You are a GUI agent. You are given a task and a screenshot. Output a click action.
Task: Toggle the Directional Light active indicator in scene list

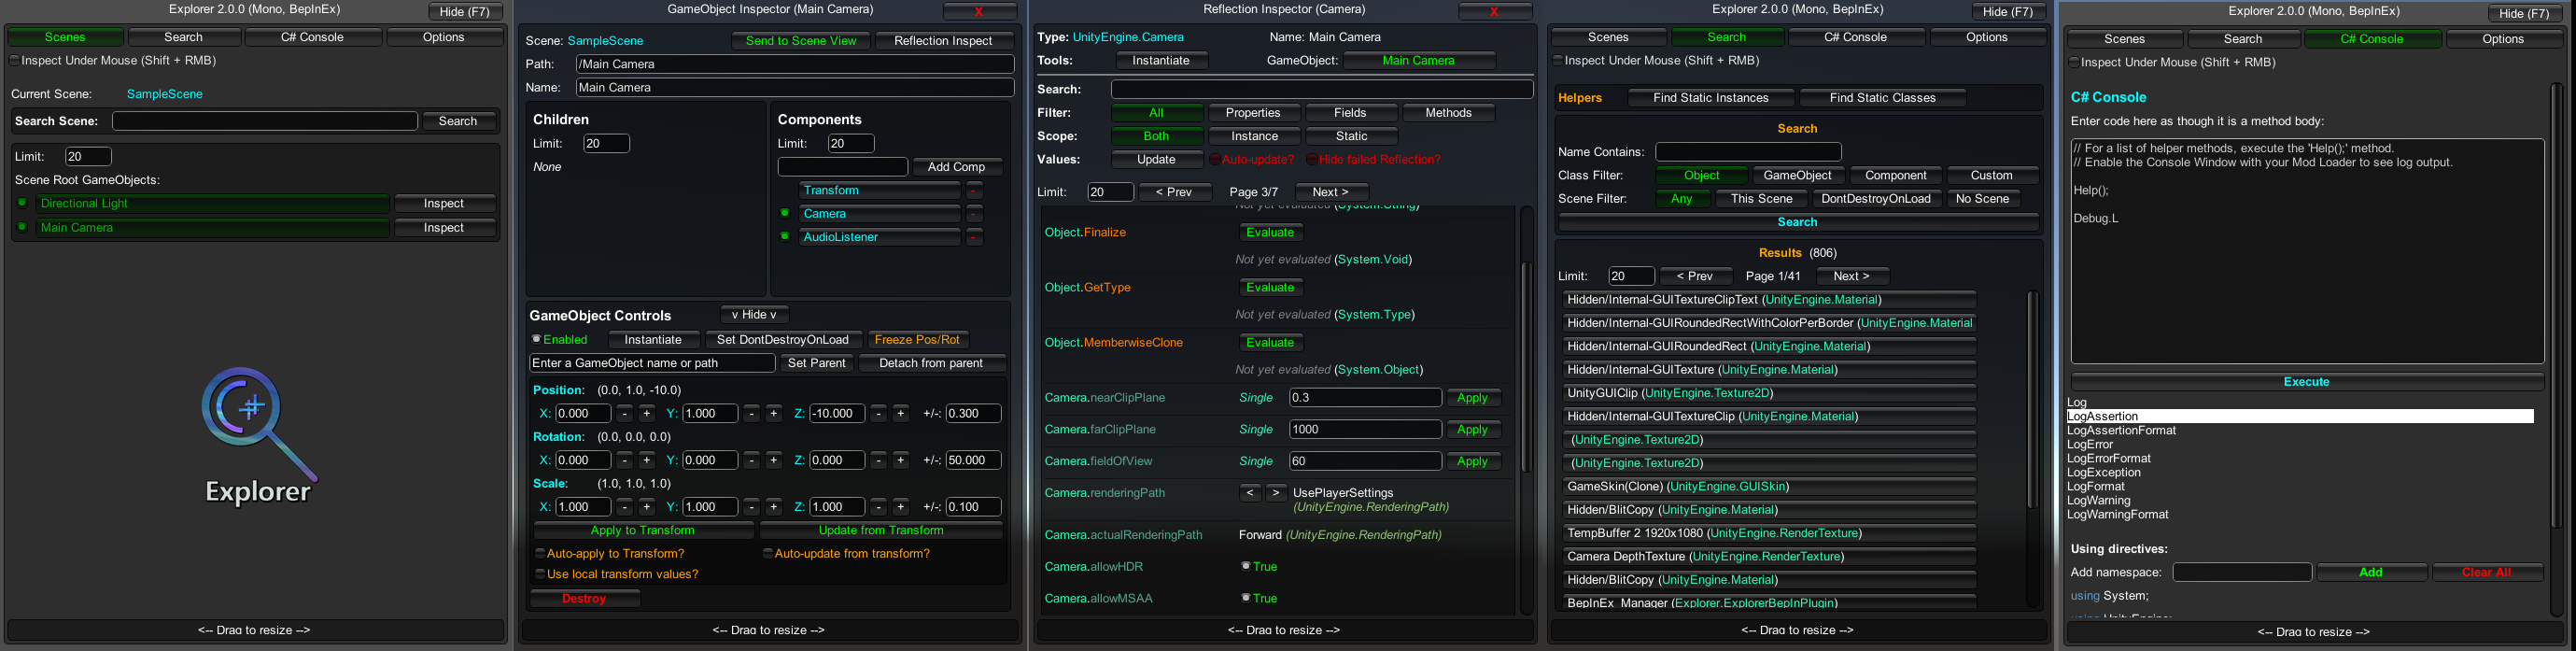click(x=22, y=203)
